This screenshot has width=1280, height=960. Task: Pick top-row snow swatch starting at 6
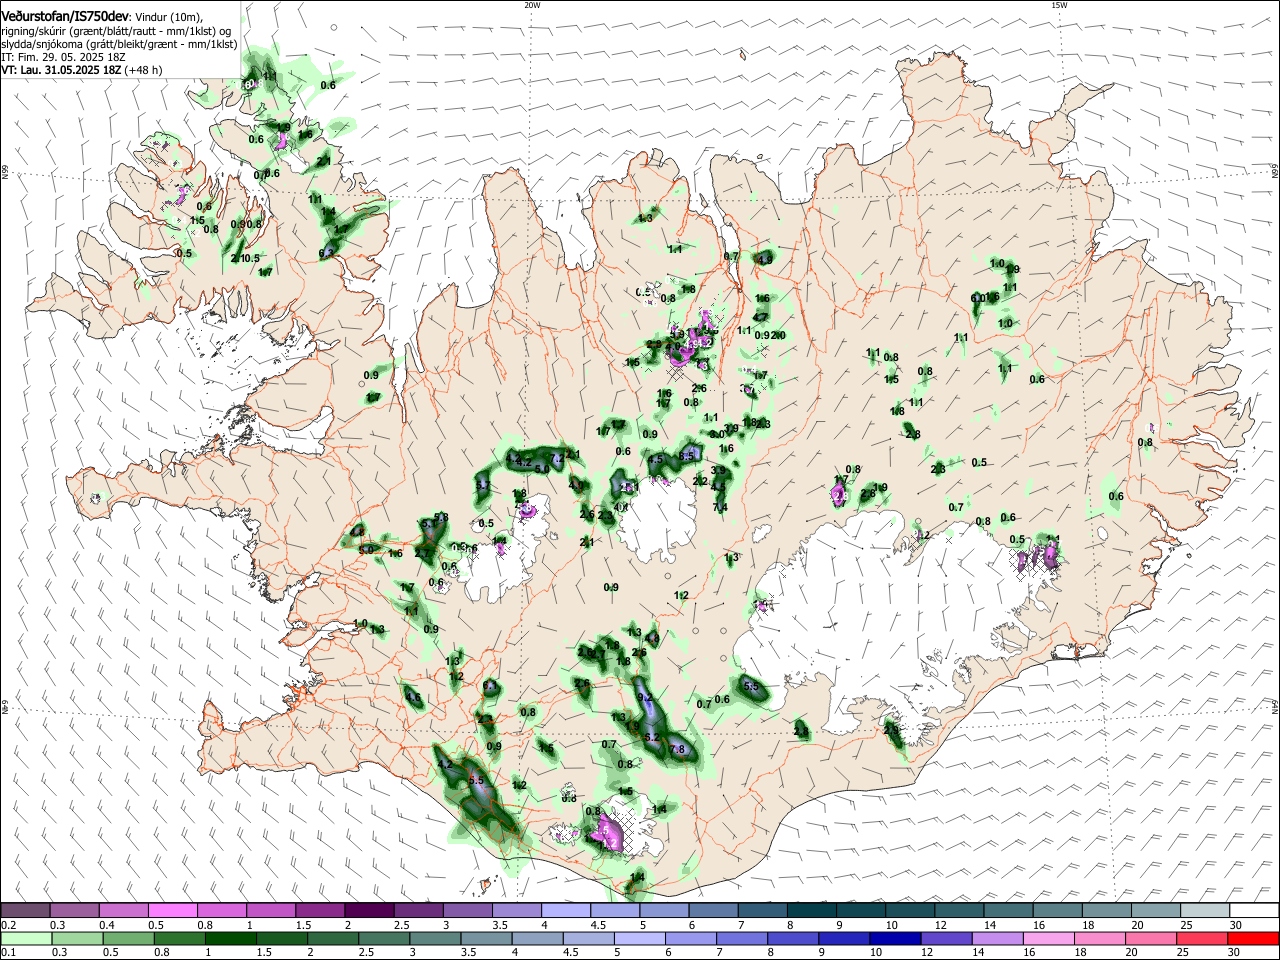[x=713, y=911]
